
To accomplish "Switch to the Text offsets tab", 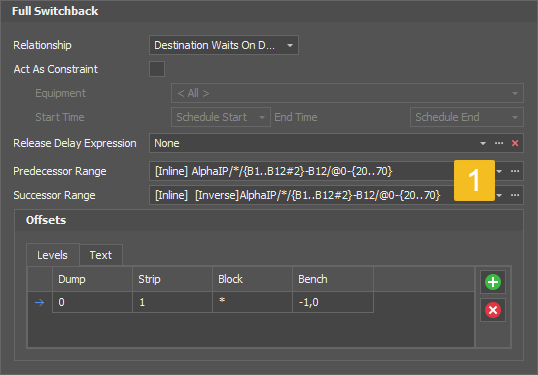I will pos(101,255).
